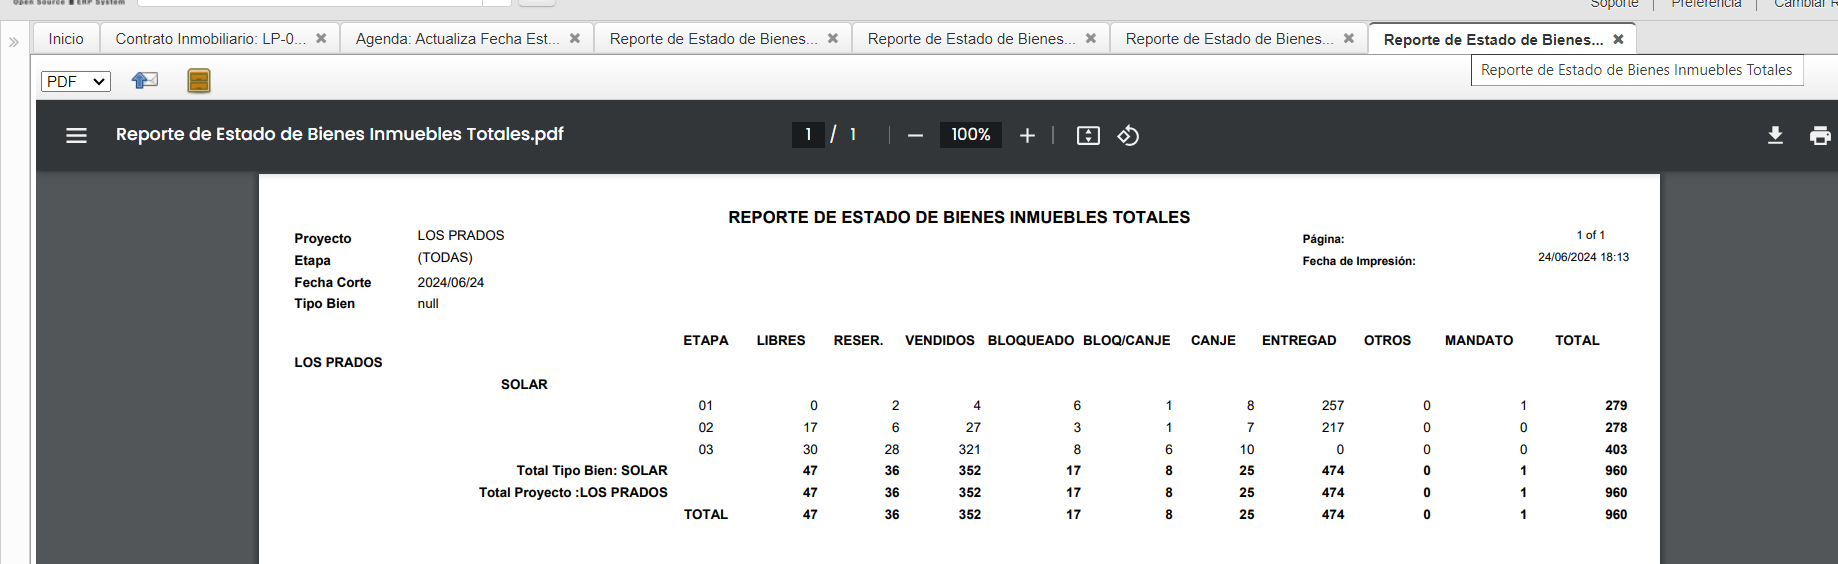The image size is (1838, 564).
Task: Close the Contrato Inmobiliario tab
Action: click(x=321, y=38)
